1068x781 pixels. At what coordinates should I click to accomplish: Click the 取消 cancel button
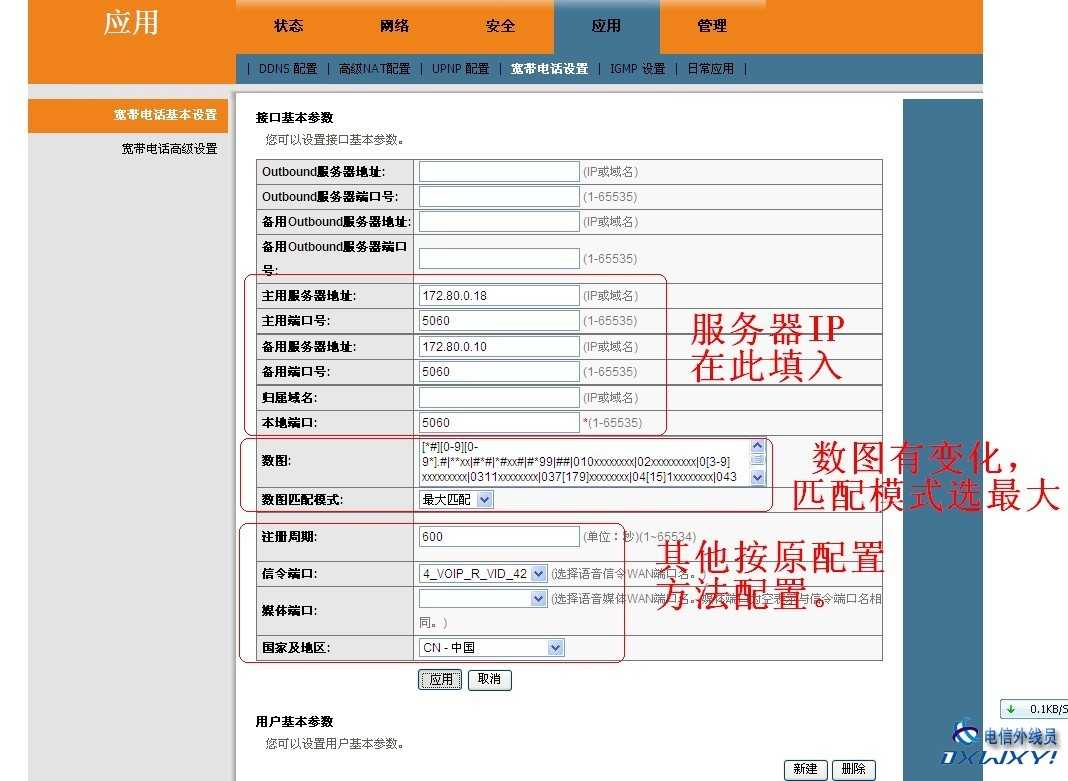[490, 680]
